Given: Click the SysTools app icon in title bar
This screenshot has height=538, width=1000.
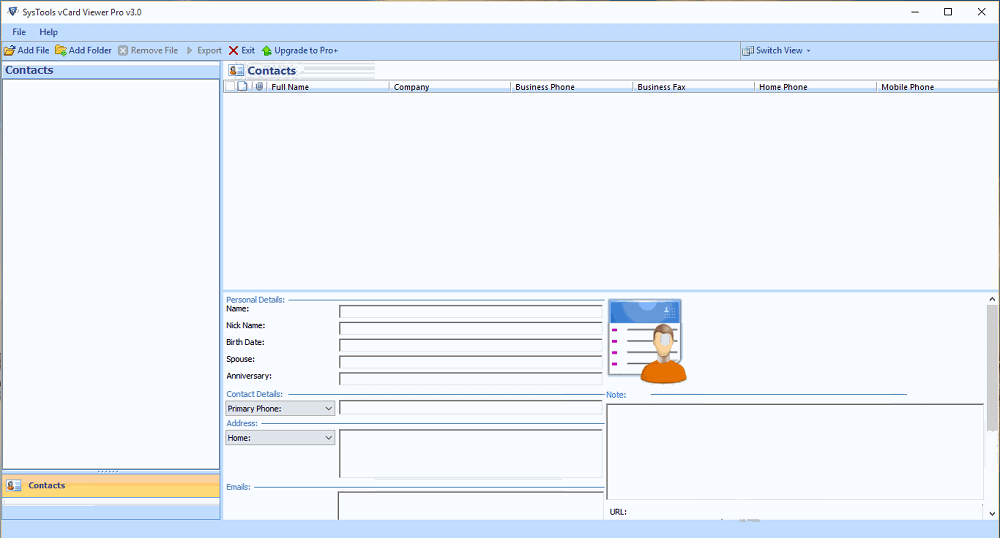Looking at the screenshot, I should click(12, 12).
